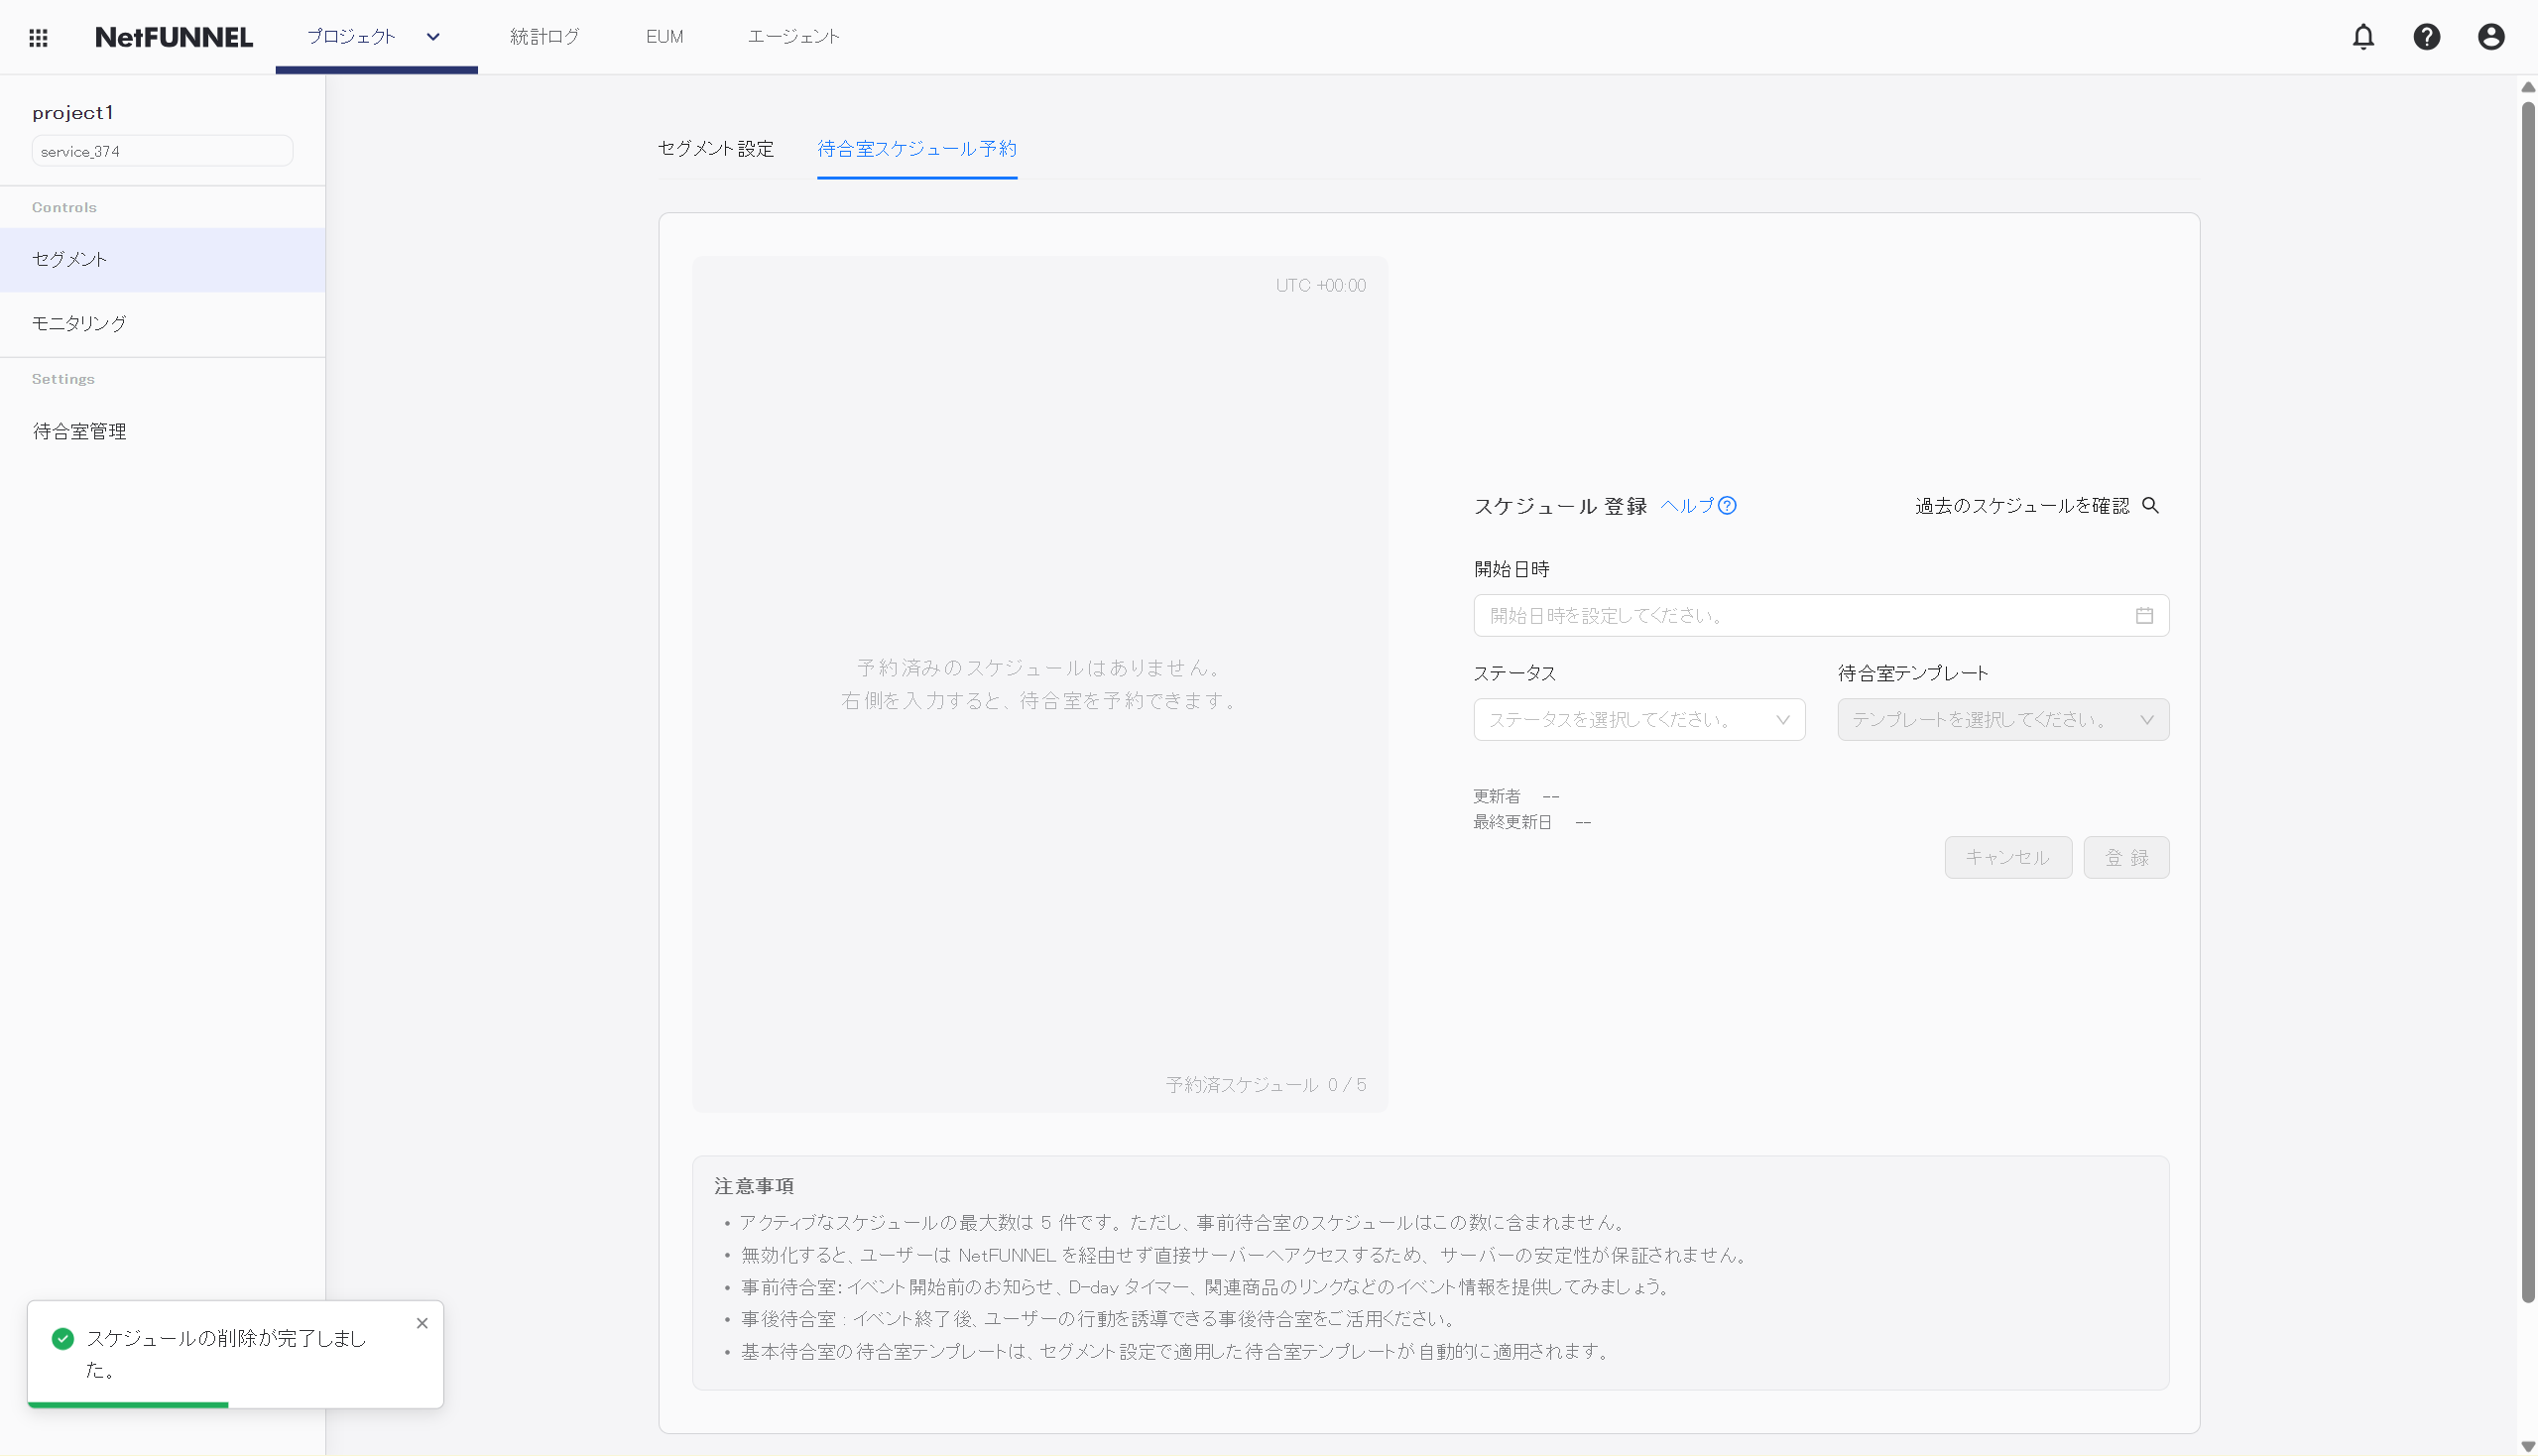Open the help question-mark icon in the header
Screen dimensions: 2538x1456
point(2427,36)
